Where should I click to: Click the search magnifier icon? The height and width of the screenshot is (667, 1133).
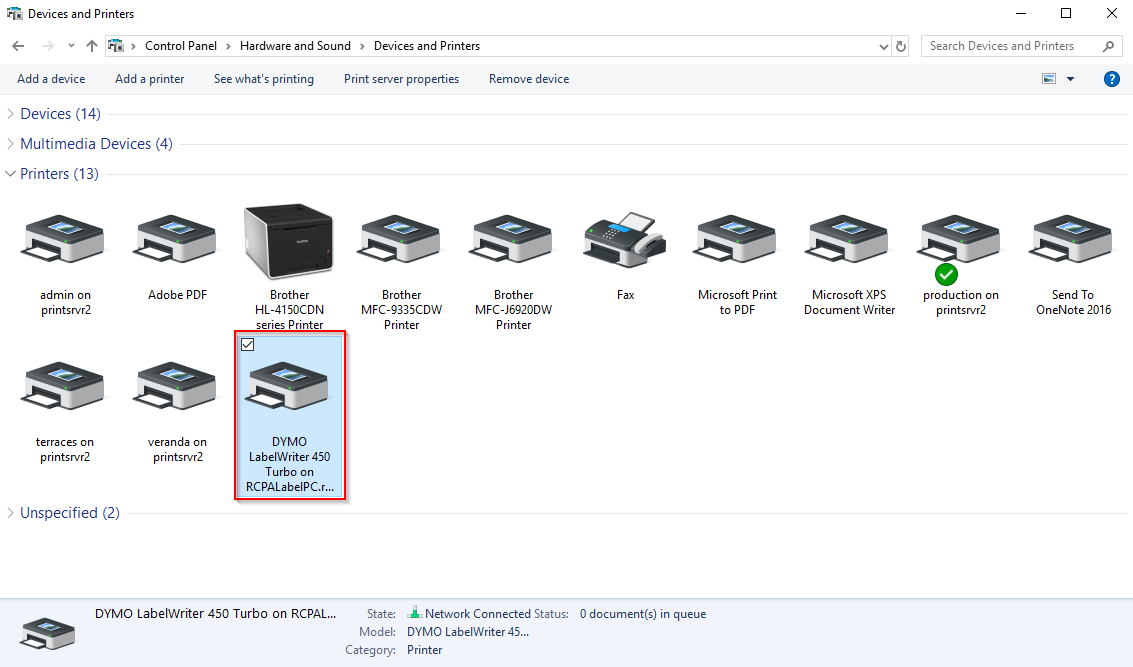(1108, 46)
